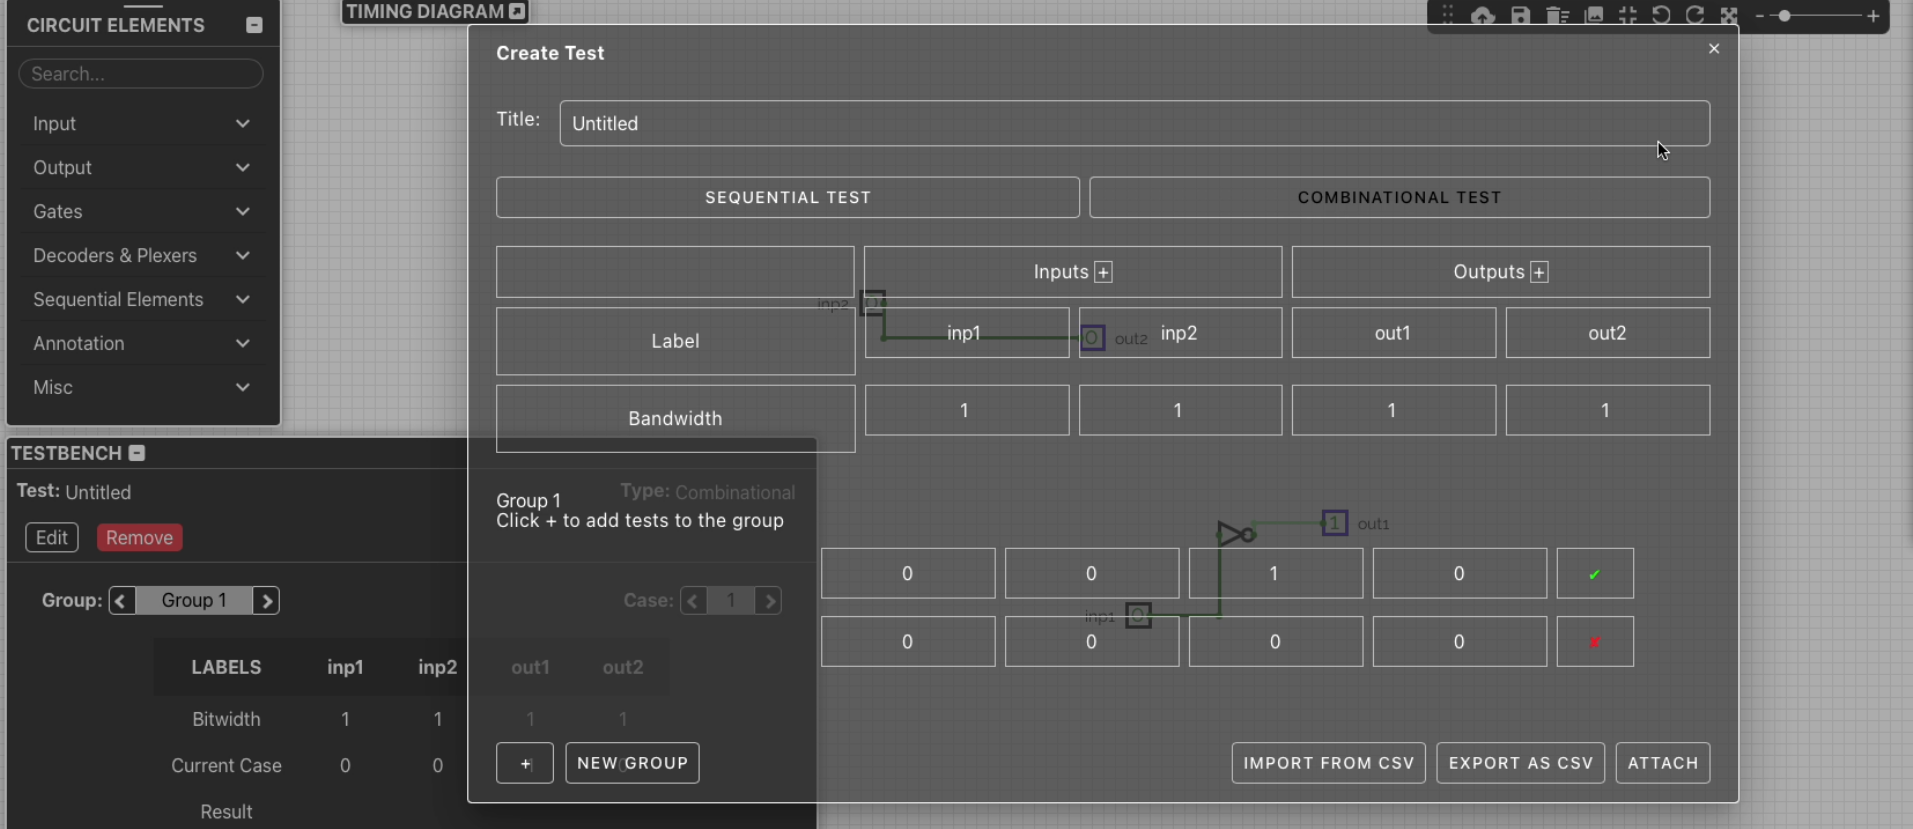Close the Create Test dialog
The height and width of the screenshot is (829, 1913).
tap(1714, 49)
